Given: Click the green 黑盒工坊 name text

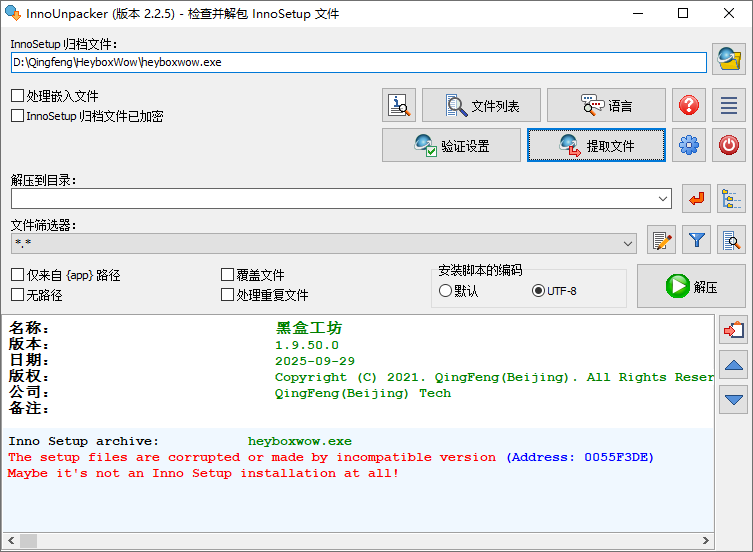Looking at the screenshot, I should pyautogui.click(x=308, y=328).
